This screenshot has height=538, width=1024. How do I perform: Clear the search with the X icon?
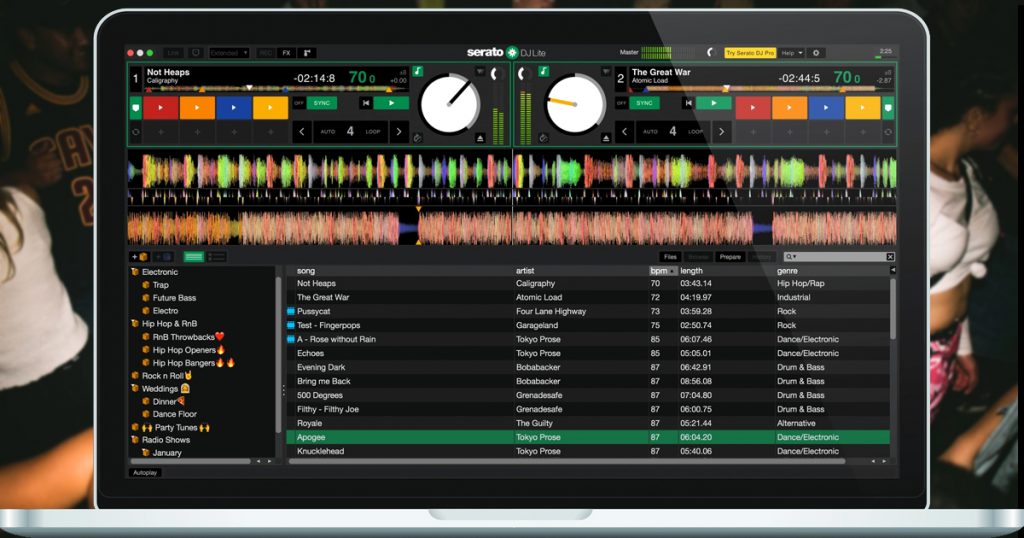coord(889,257)
